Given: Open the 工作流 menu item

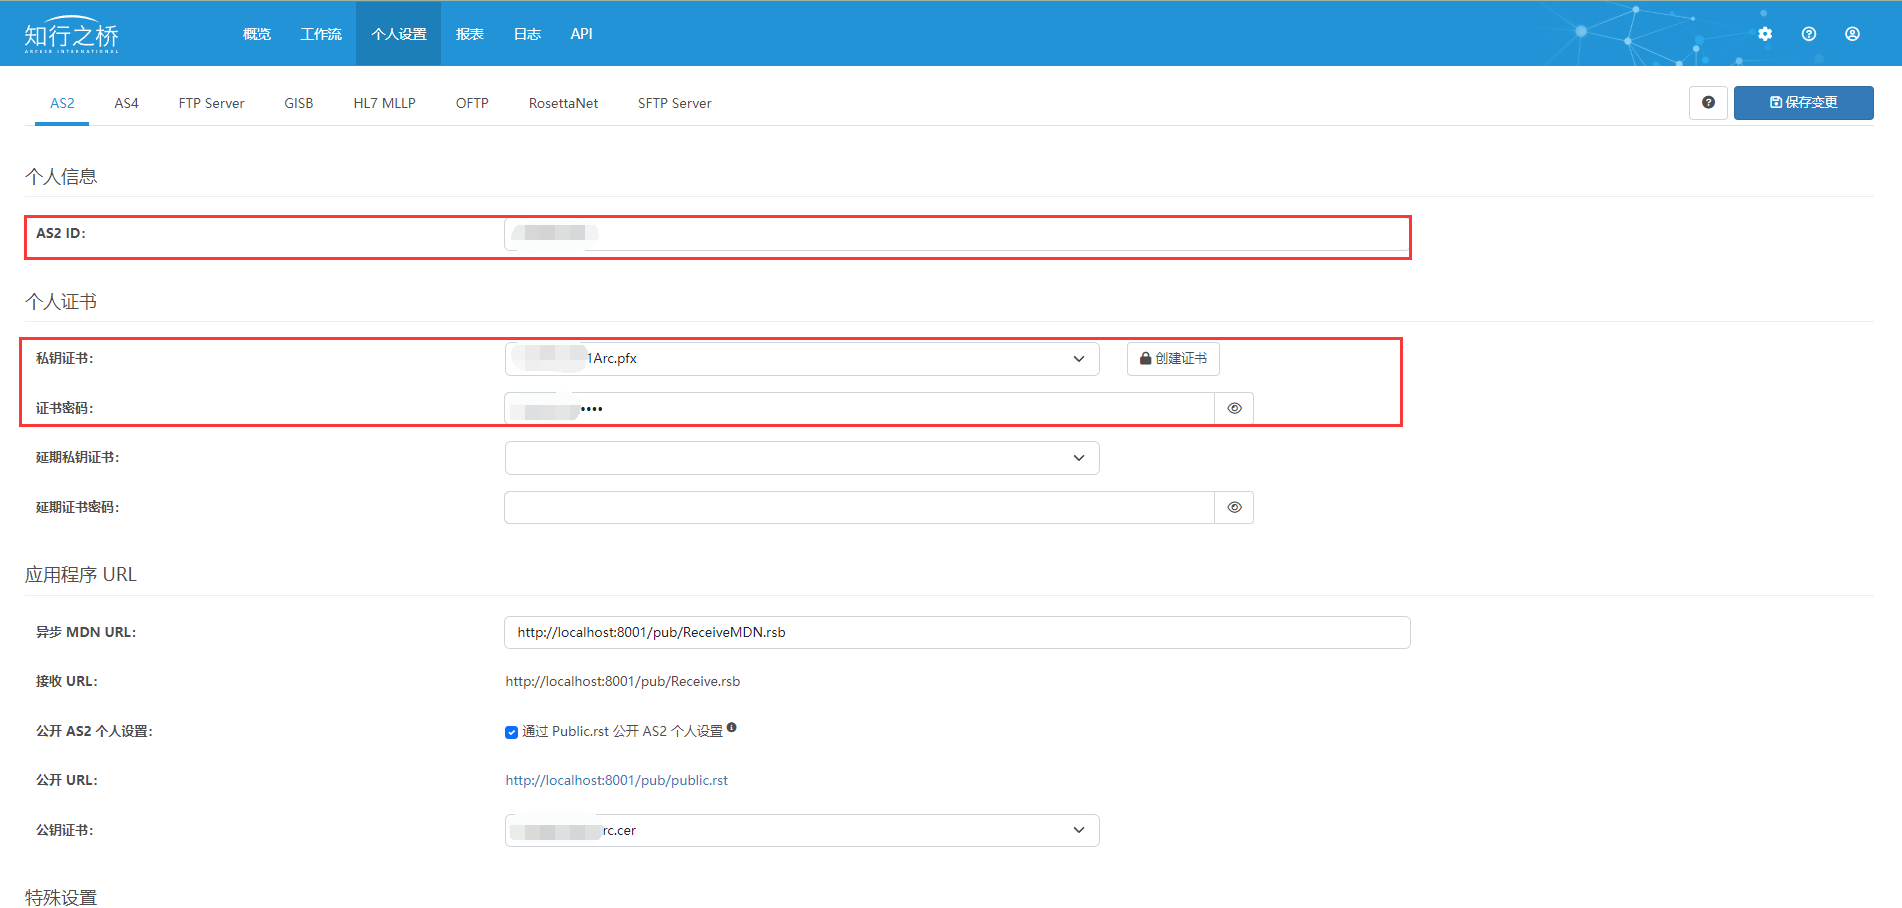Looking at the screenshot, I should coord(321,34).
